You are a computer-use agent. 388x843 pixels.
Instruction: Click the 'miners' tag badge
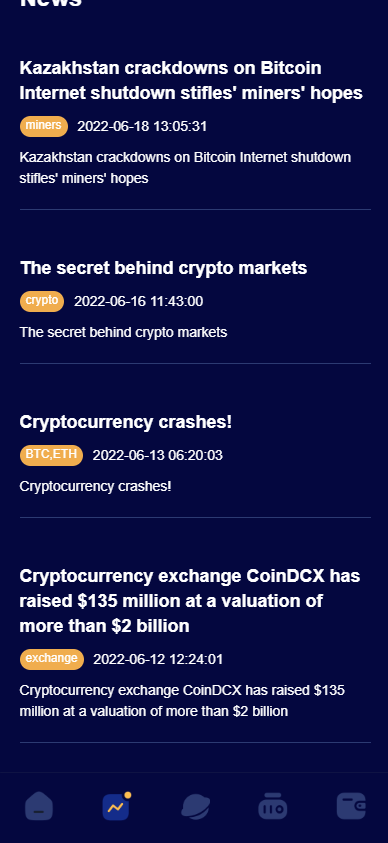(44, 126)
